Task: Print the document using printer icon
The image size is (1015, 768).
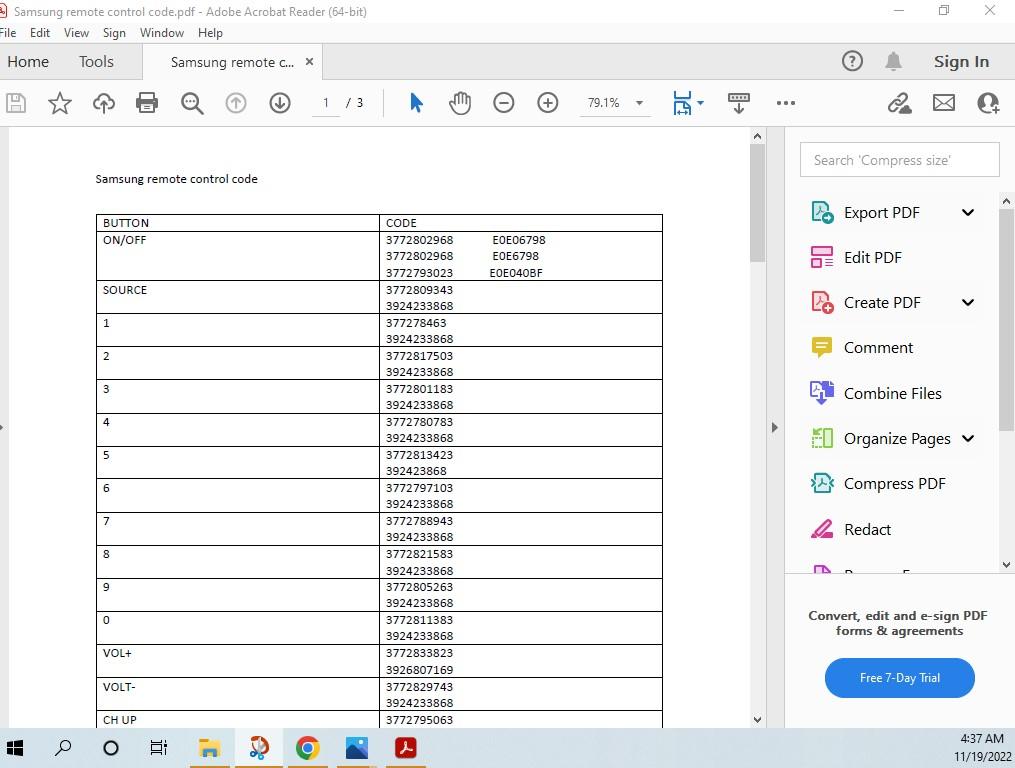Action: point(147,103)
